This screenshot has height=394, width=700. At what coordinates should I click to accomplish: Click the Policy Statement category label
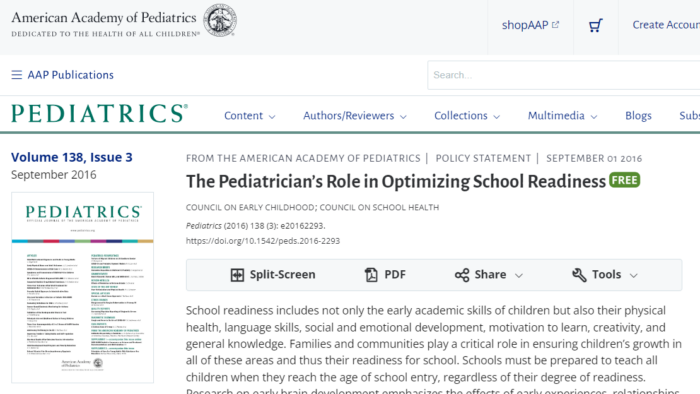point(483,158)
